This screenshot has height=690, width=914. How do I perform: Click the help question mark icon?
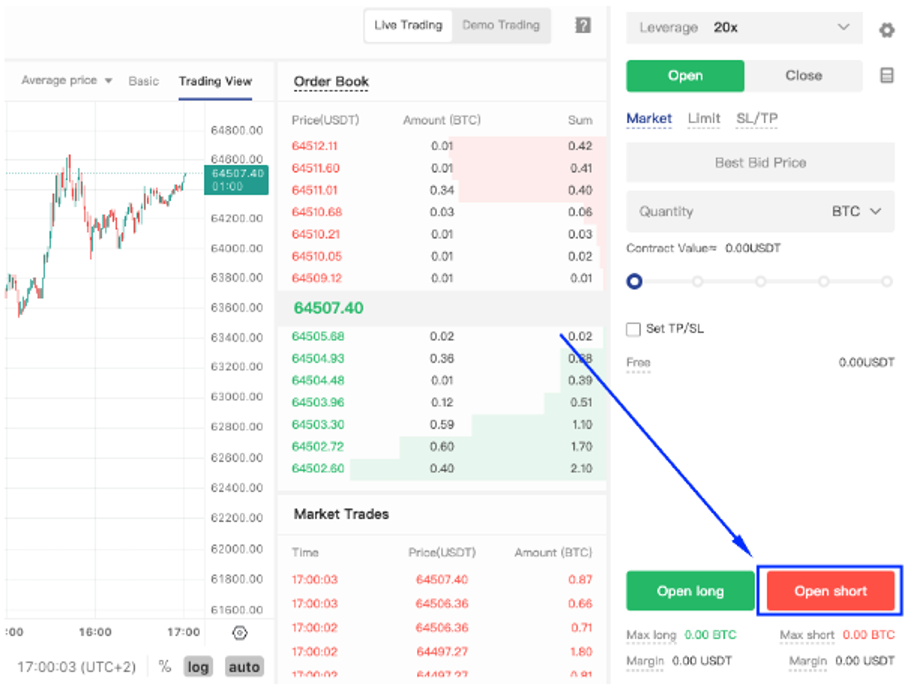tap(583, 25)
